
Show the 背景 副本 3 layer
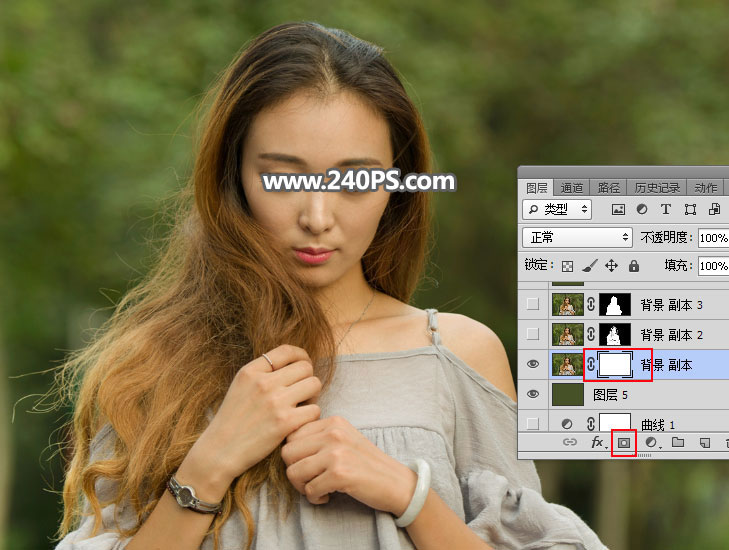pyautogui.click(x=533, y=304)
